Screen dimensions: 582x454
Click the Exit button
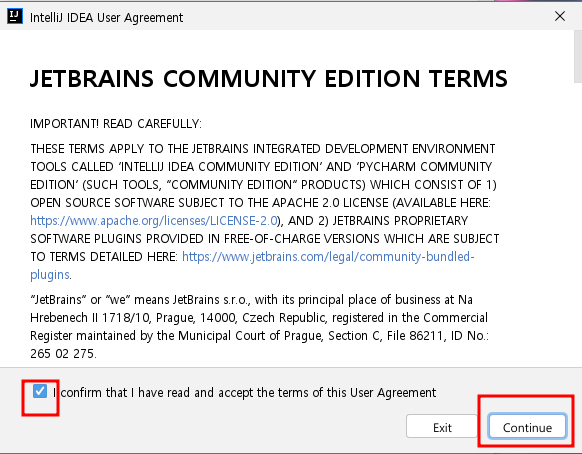[442, 427]
